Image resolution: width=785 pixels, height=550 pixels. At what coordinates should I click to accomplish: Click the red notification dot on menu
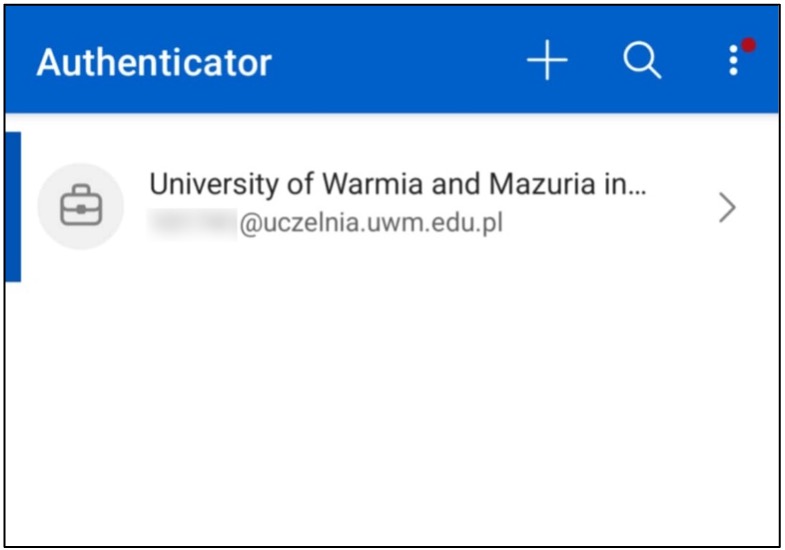tap(748, 46)
